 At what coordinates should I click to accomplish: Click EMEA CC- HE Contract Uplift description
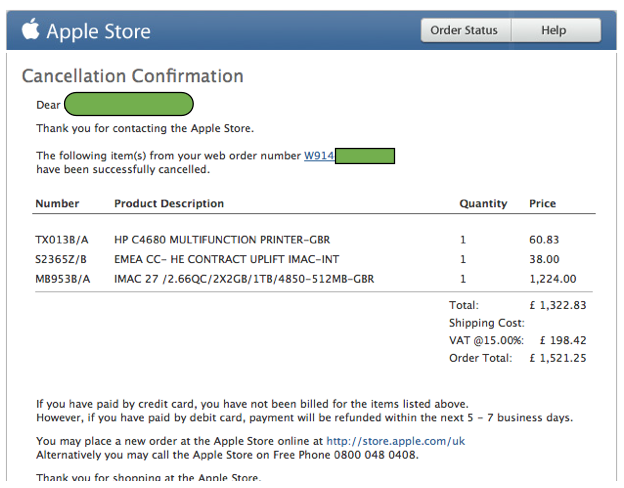click(226, 260)
